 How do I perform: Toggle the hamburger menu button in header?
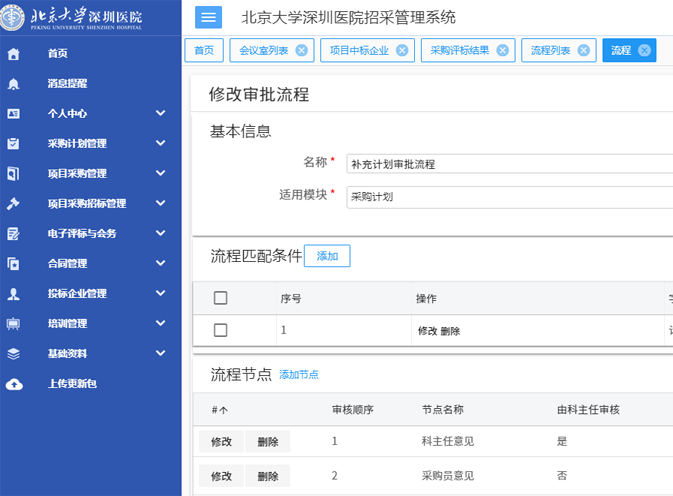coord(208,17)
